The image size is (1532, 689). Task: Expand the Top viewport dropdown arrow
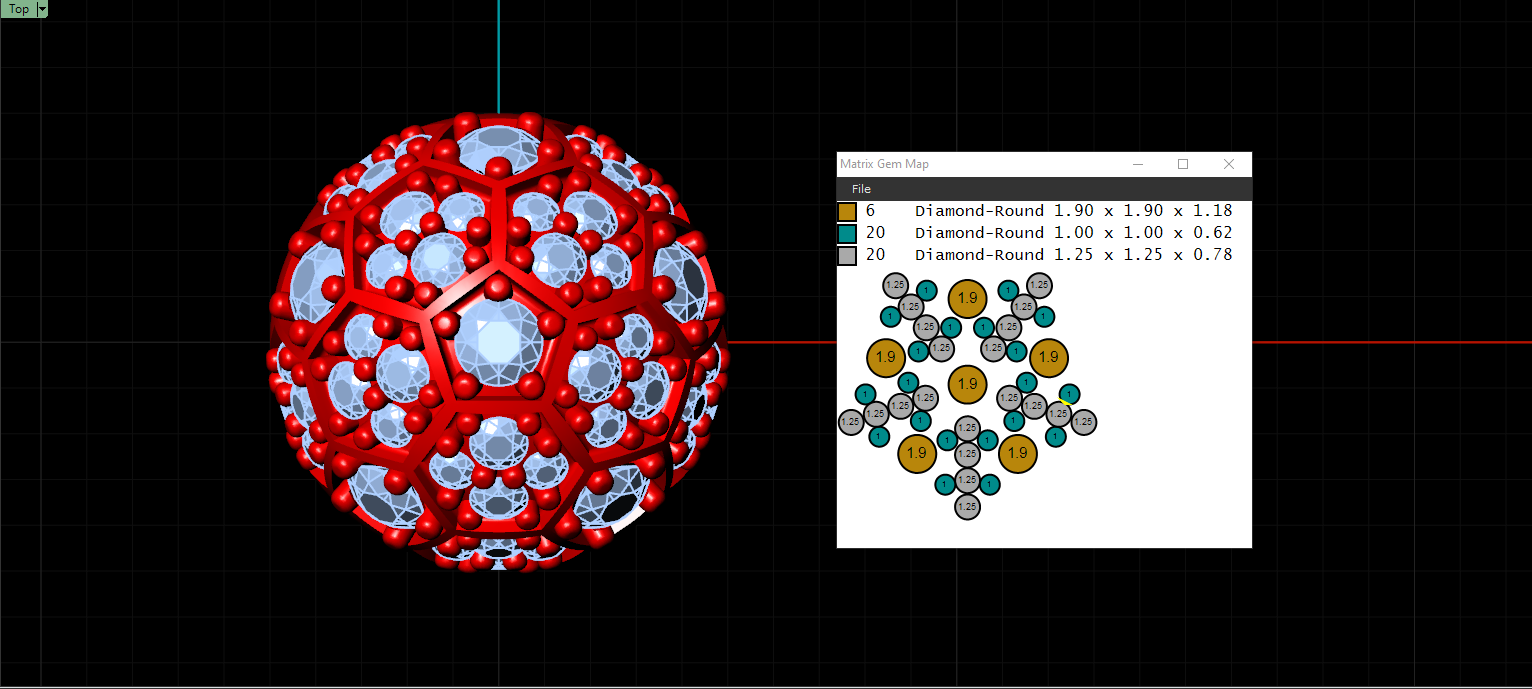[42, 9]
